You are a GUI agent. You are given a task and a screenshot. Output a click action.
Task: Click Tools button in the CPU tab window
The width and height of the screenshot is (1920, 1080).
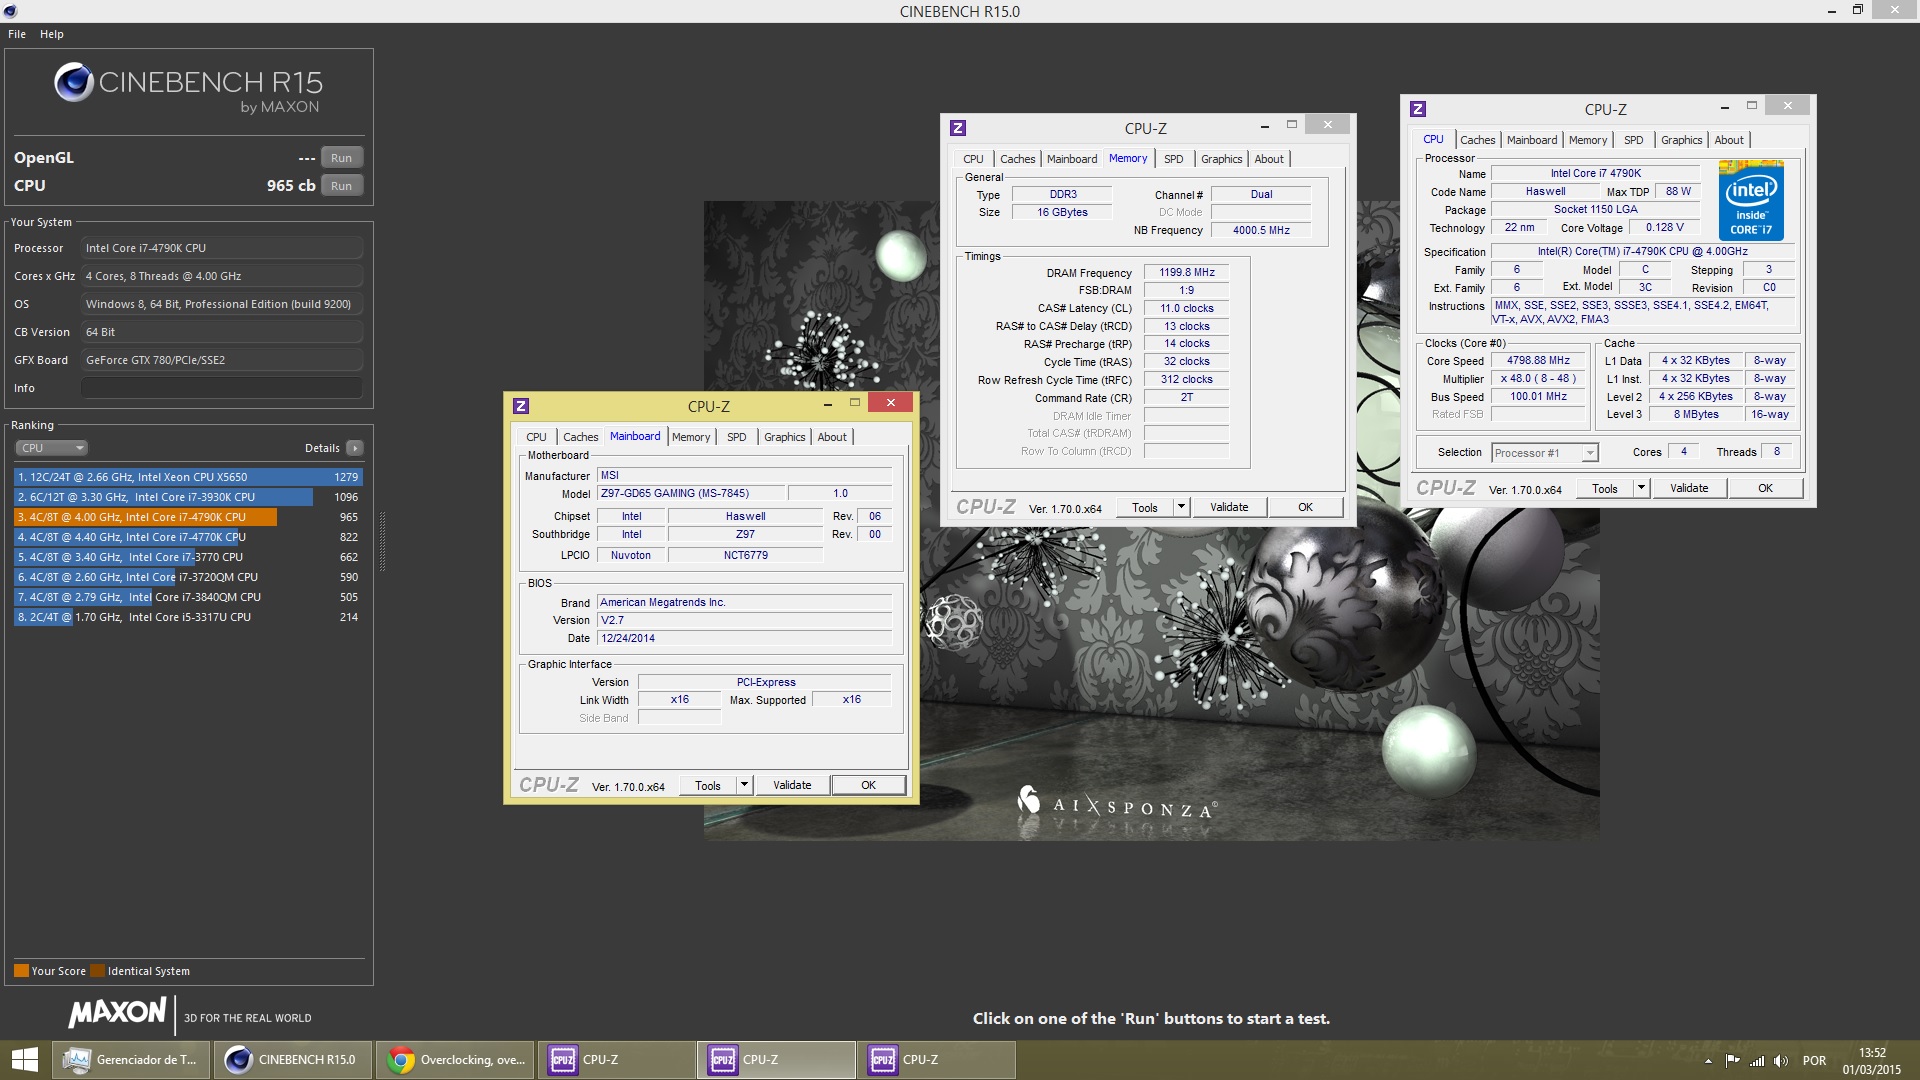[x=1605, y=488]
